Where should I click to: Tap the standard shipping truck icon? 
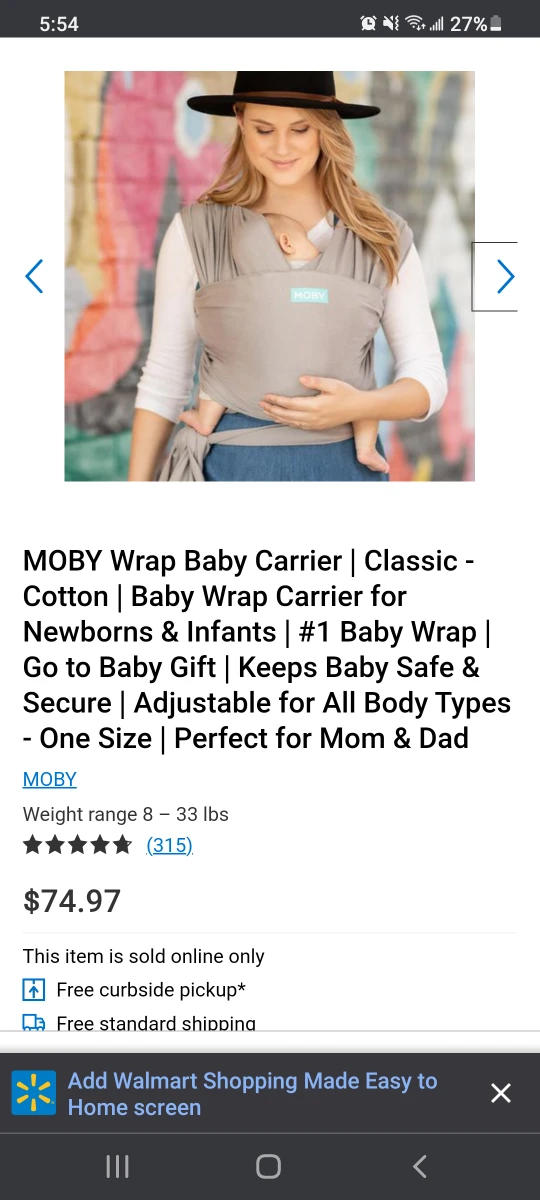click(34, 1022)
